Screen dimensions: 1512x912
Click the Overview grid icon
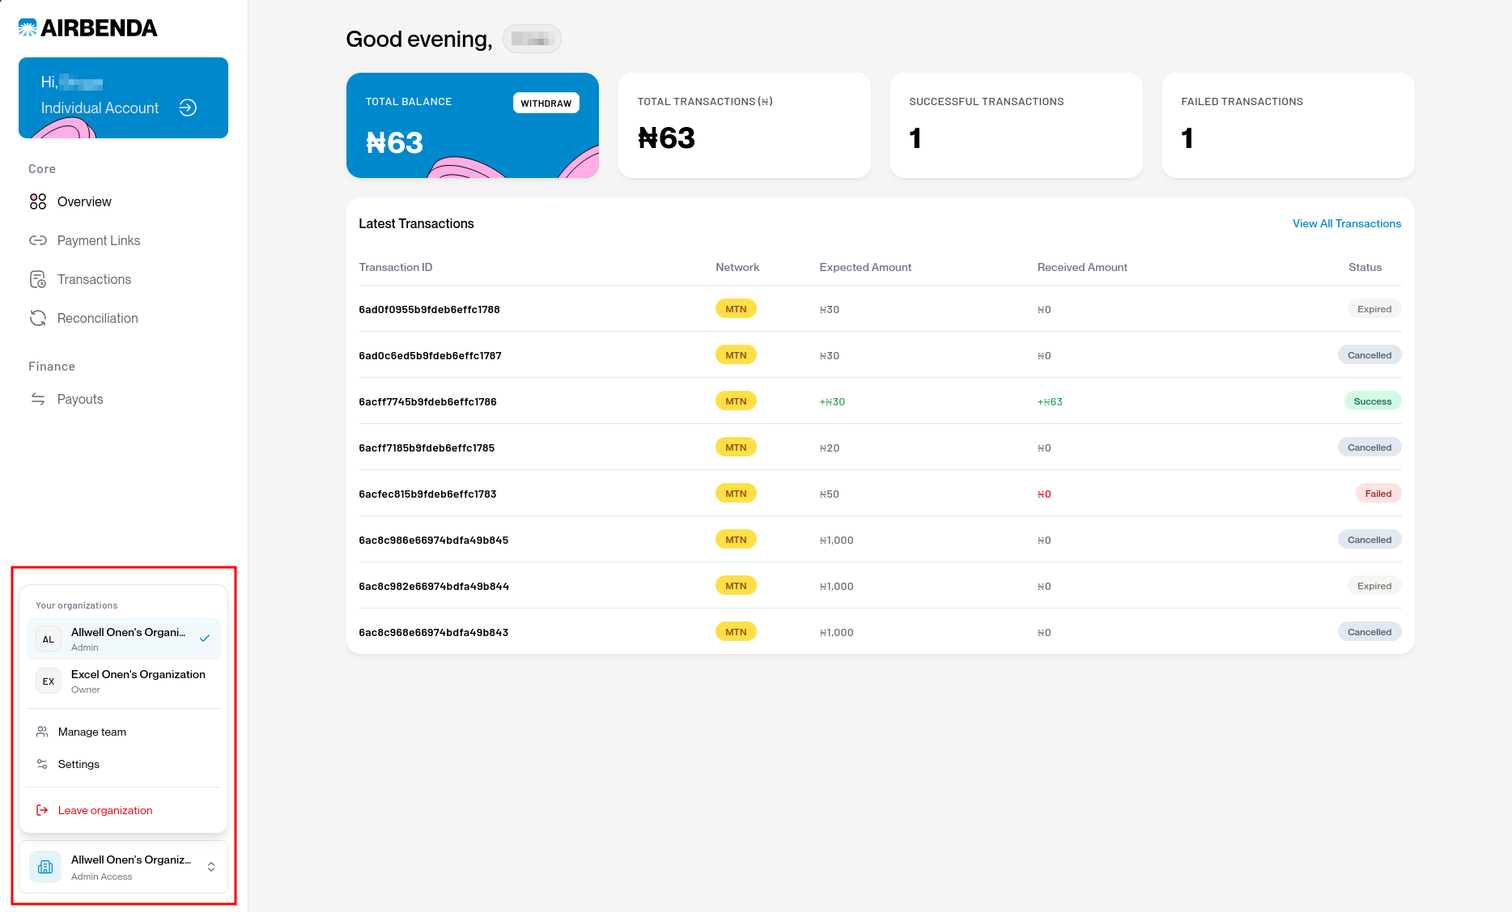coord(38,202)
